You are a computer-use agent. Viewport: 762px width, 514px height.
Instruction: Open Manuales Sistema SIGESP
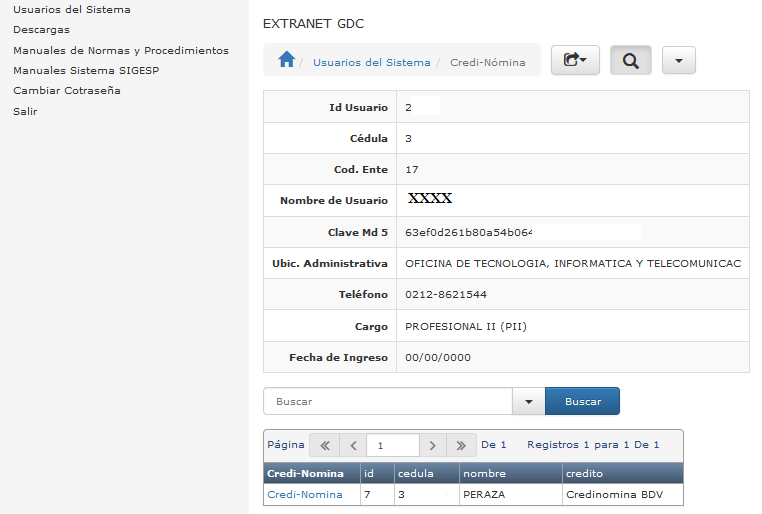coord(86,70)
